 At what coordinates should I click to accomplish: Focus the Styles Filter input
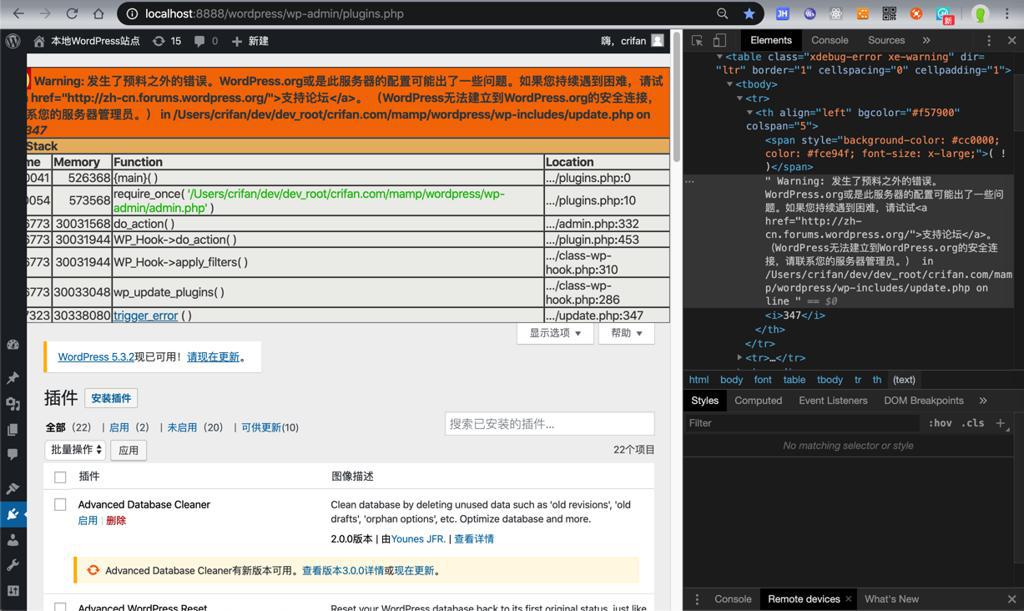[x=802, y=423]
